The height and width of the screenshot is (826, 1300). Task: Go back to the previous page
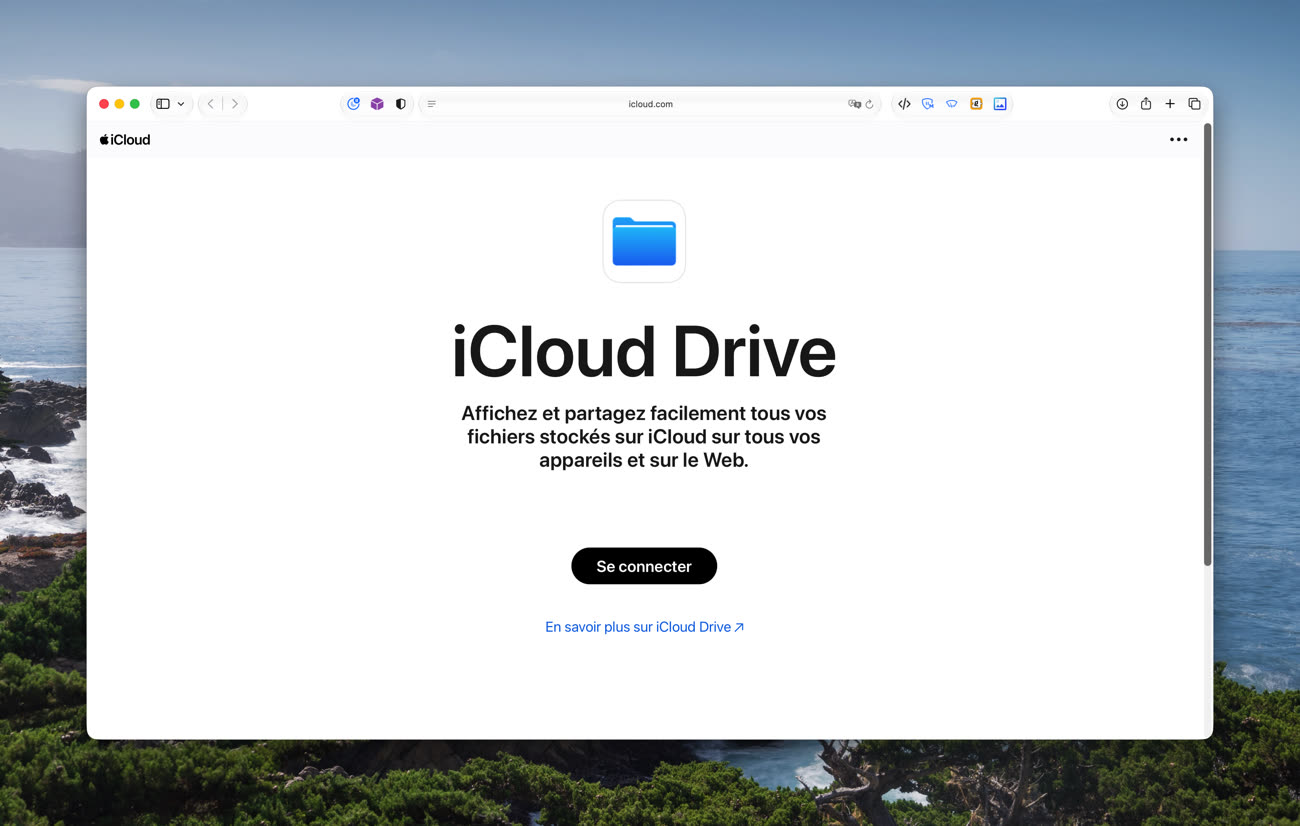(x=210, y=104)
